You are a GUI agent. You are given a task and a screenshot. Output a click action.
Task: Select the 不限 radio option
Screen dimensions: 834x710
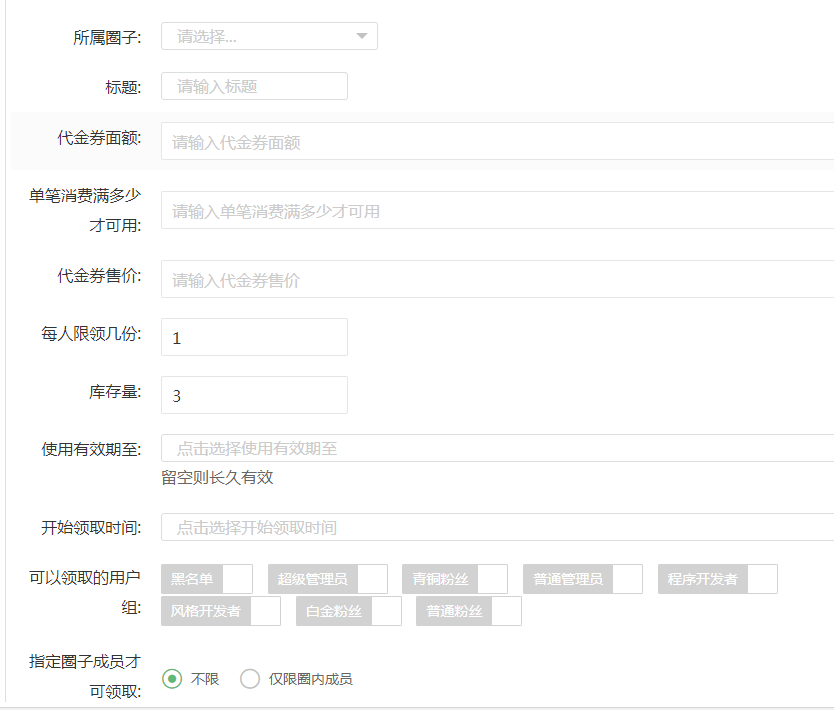[172, 679]
